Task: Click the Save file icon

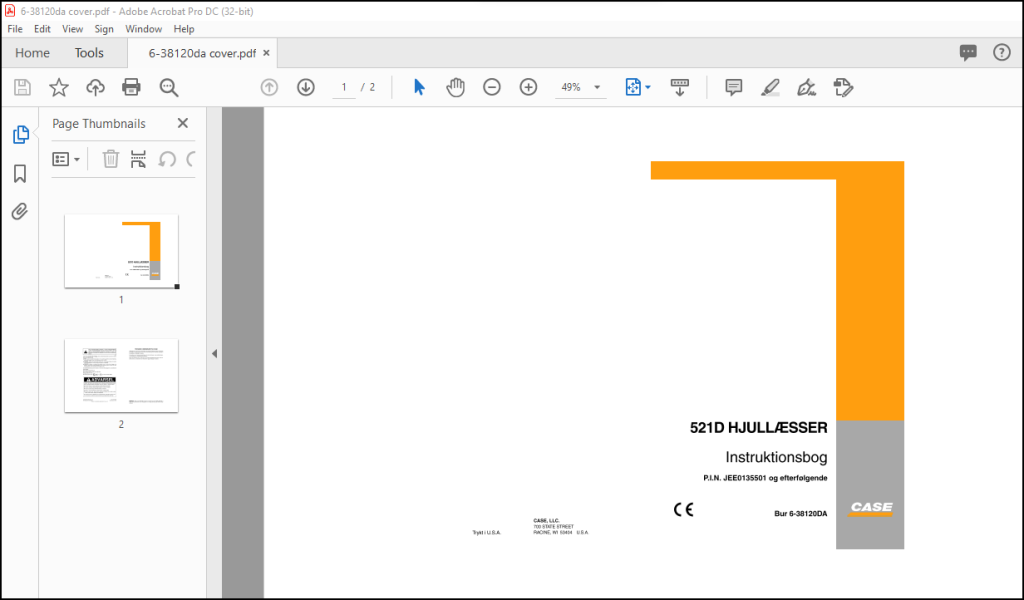Action: click(22, 87)
